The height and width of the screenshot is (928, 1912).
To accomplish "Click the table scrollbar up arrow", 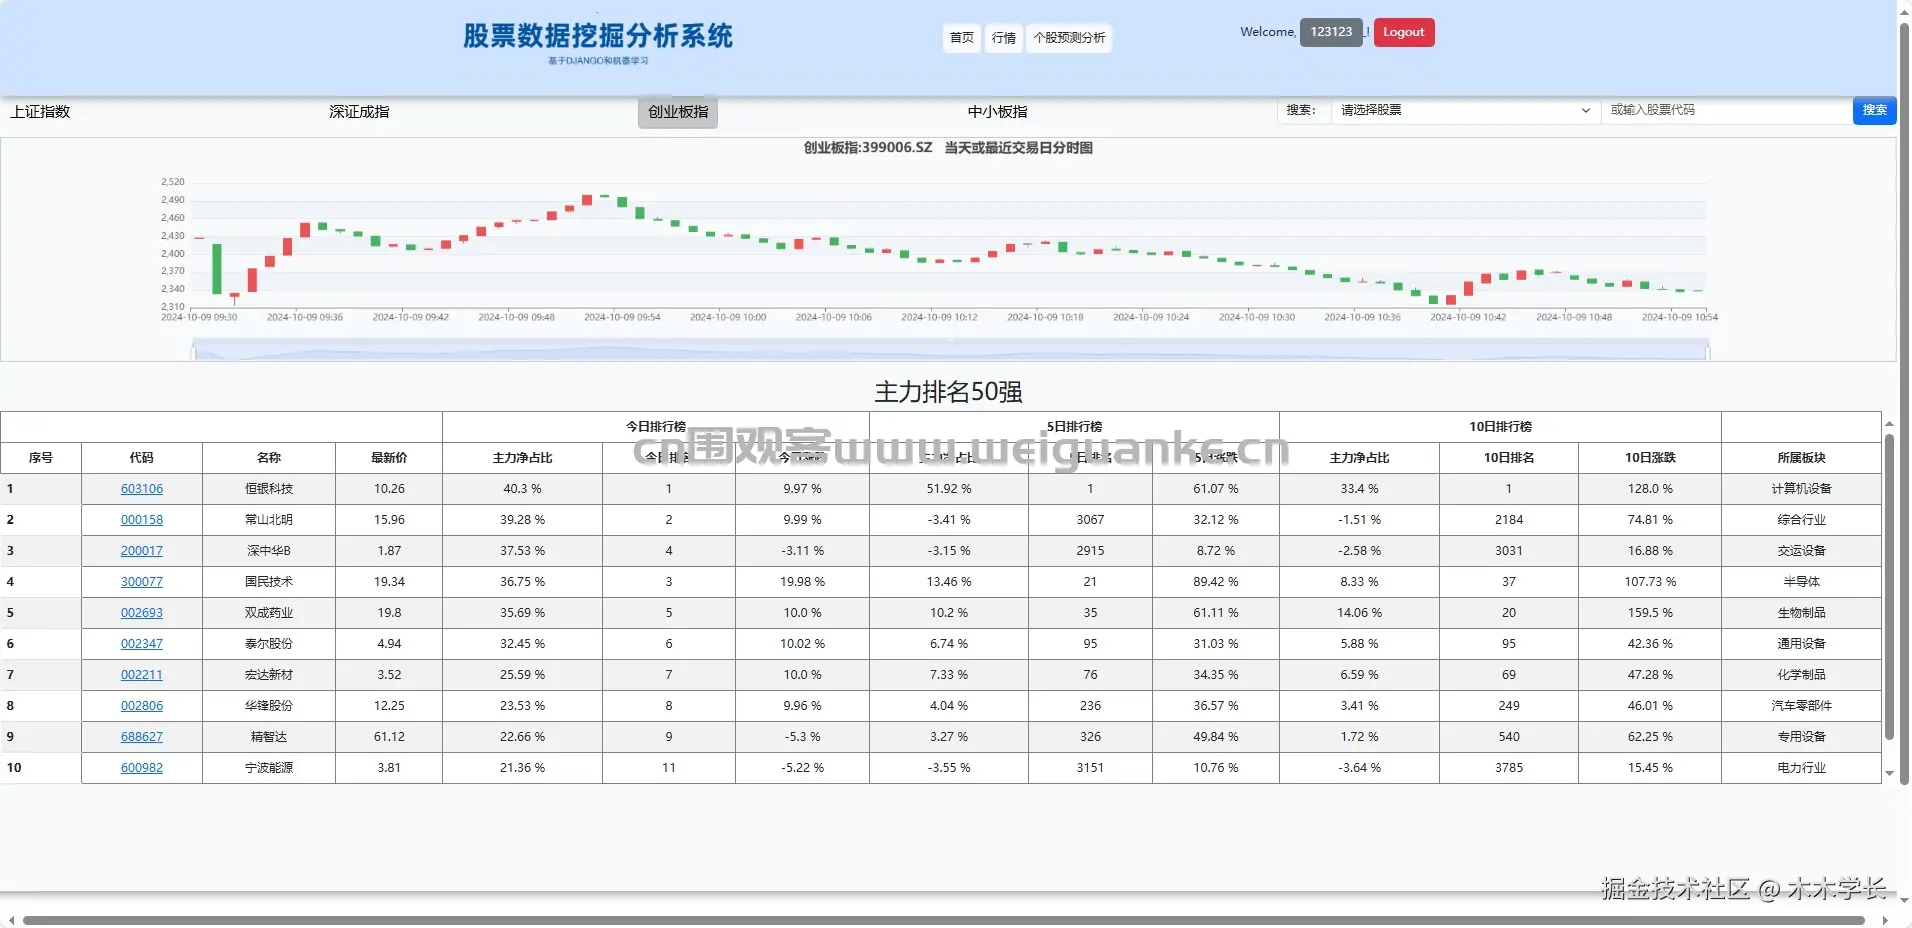I will [x=1889, y=422].
